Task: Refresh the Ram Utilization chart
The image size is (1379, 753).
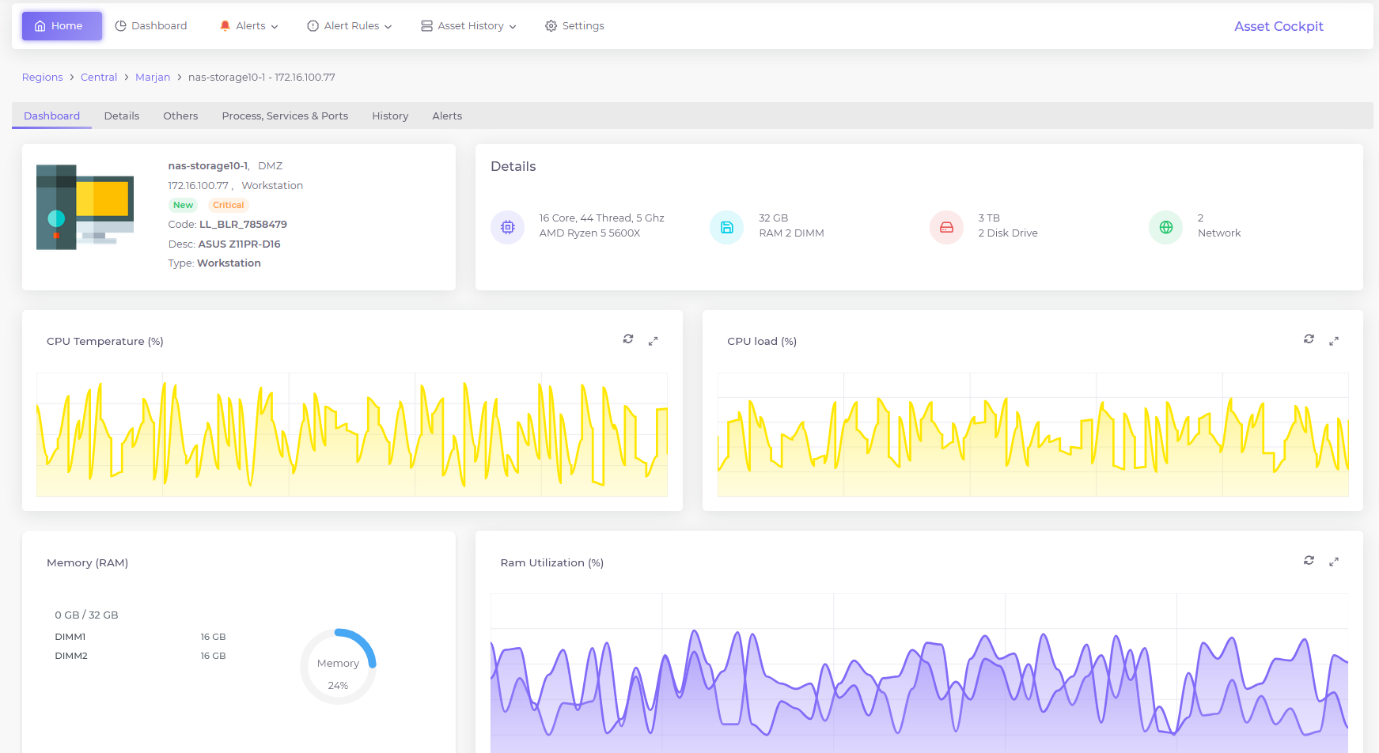Action: (1308, 561)
